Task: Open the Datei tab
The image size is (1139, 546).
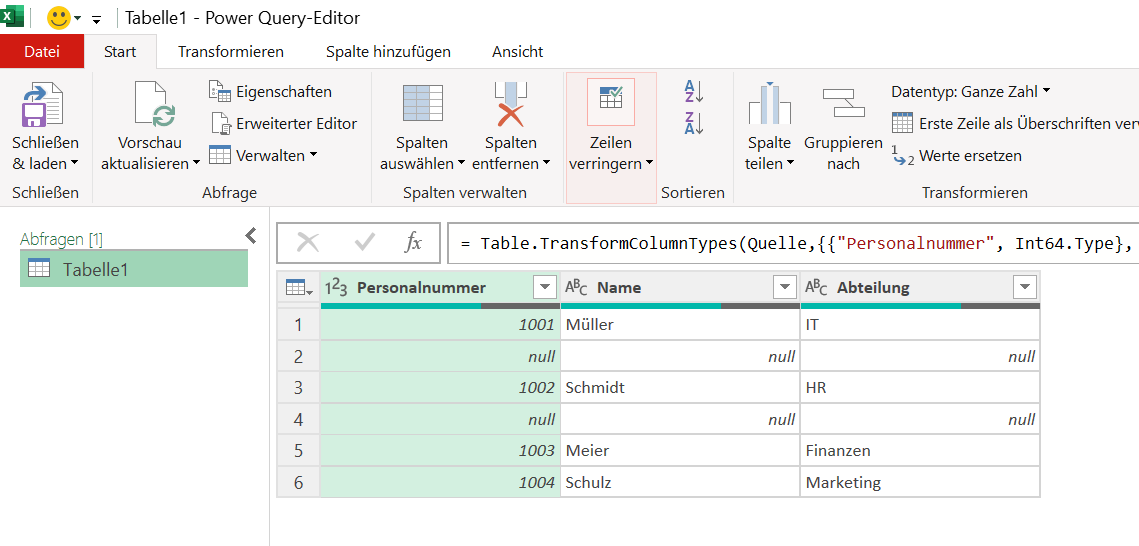Action: point(42,52)
